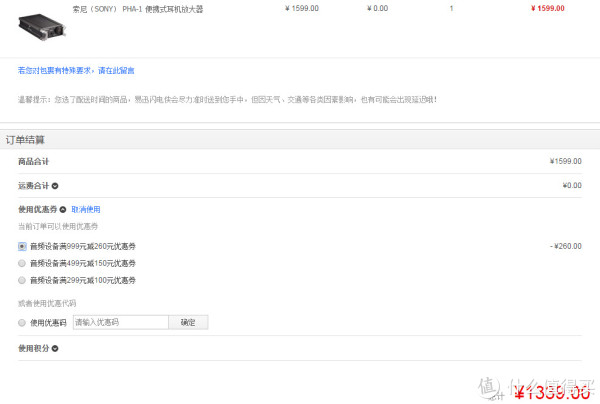Click the 满499元减150元优惠券 label text

pyautogui.click(x=83, y=263)
